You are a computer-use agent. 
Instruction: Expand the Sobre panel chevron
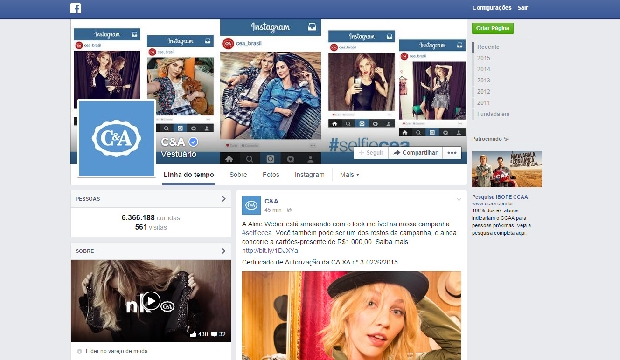223,251
